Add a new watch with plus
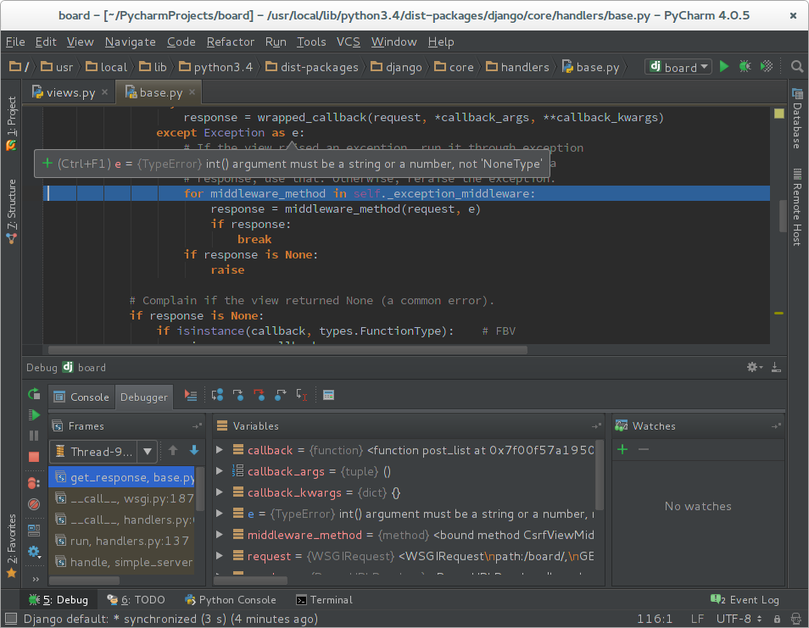 coord(622,449)
